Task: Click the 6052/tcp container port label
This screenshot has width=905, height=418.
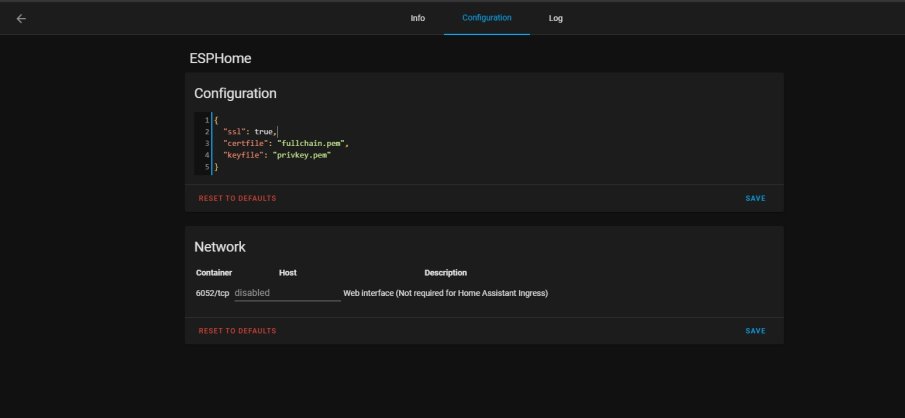Action: (x=212, y=293)
